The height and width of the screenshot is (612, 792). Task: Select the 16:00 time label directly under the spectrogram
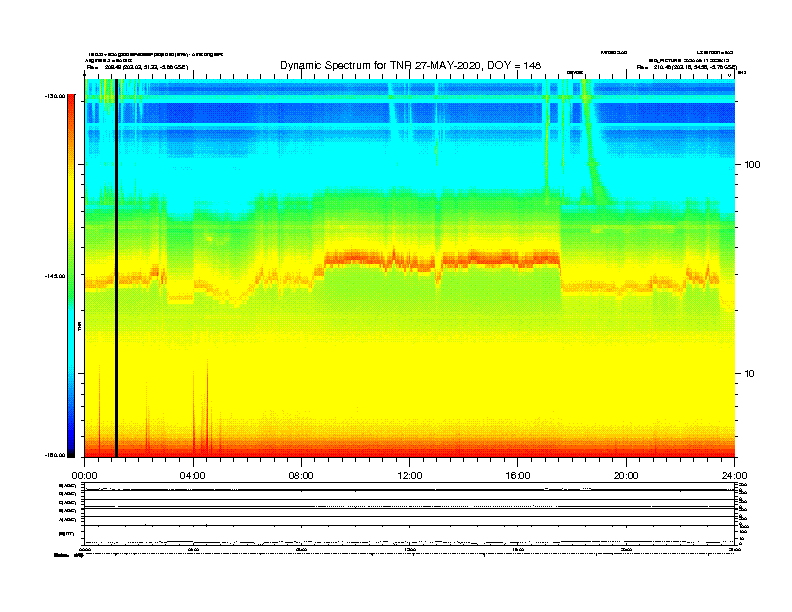518,476
